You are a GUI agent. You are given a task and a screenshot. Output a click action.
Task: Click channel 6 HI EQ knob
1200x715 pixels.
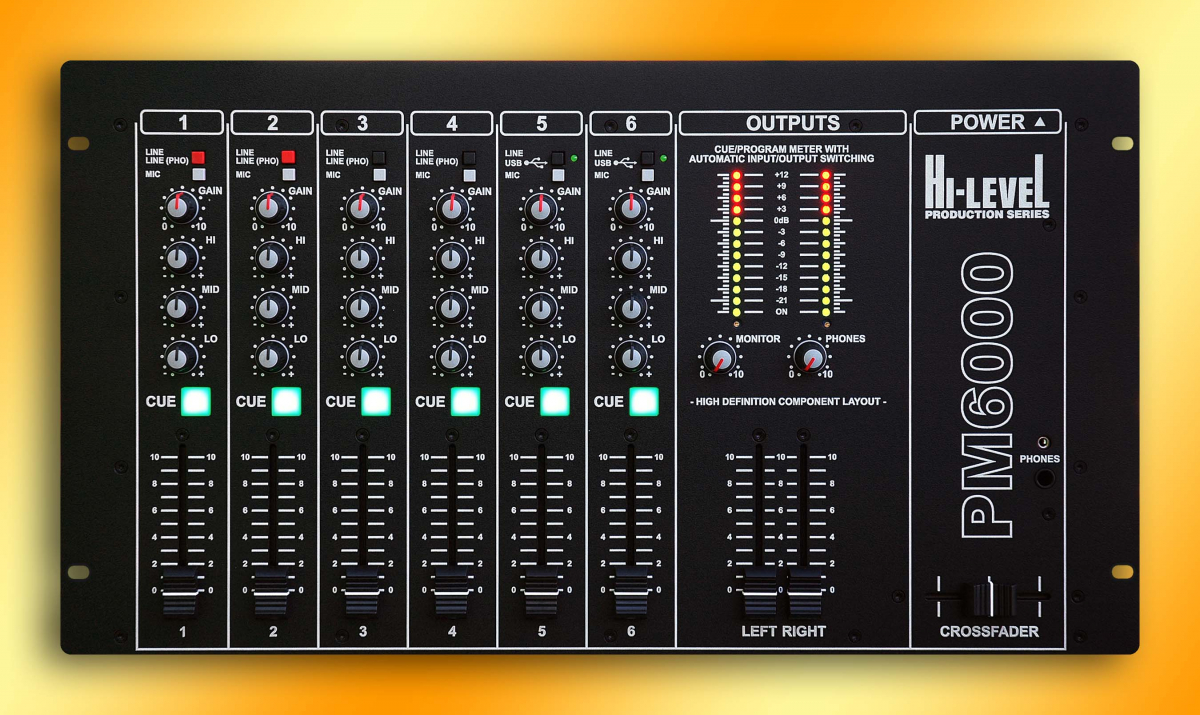point(630,258)
